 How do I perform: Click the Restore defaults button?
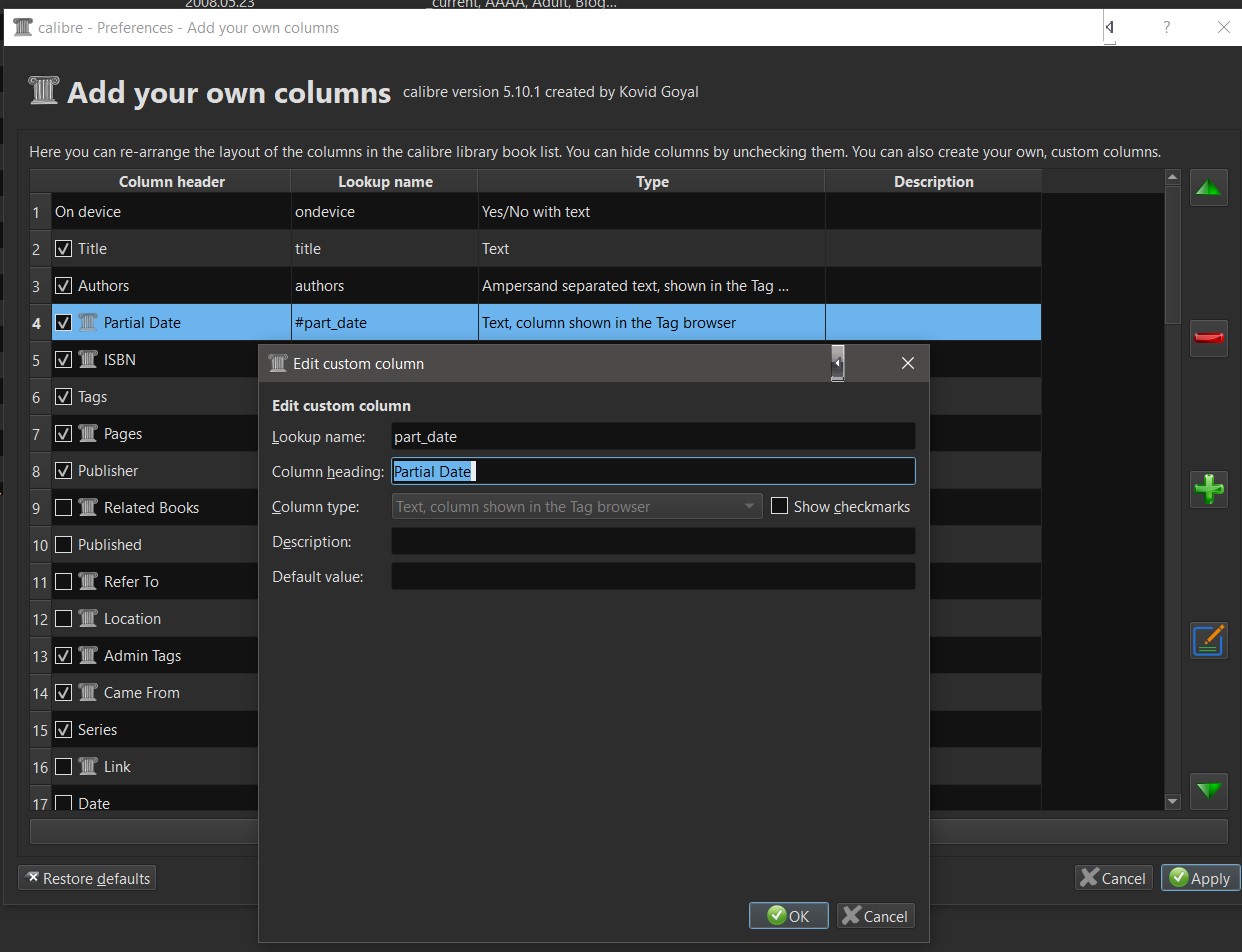tap(87, 878)
